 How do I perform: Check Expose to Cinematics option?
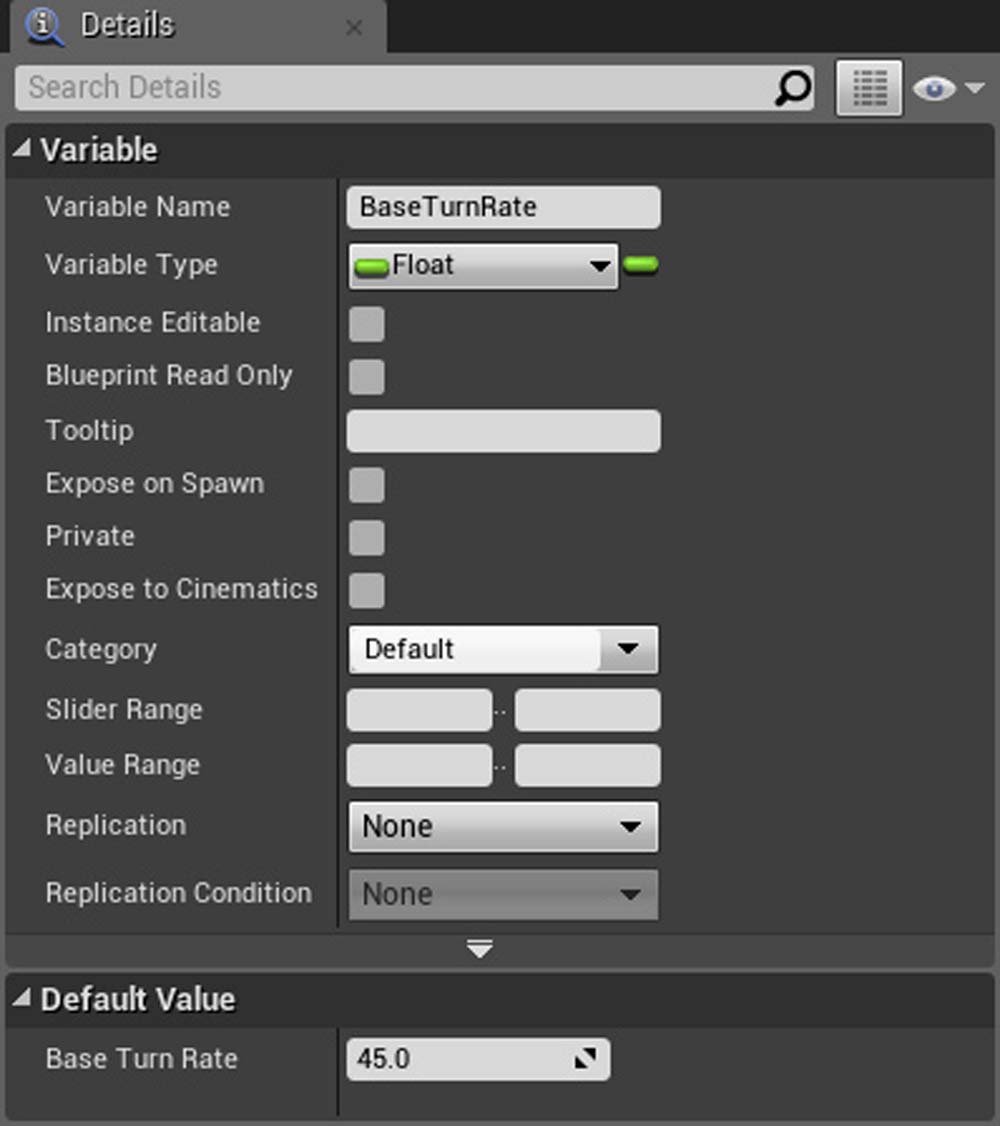(367, 590)
